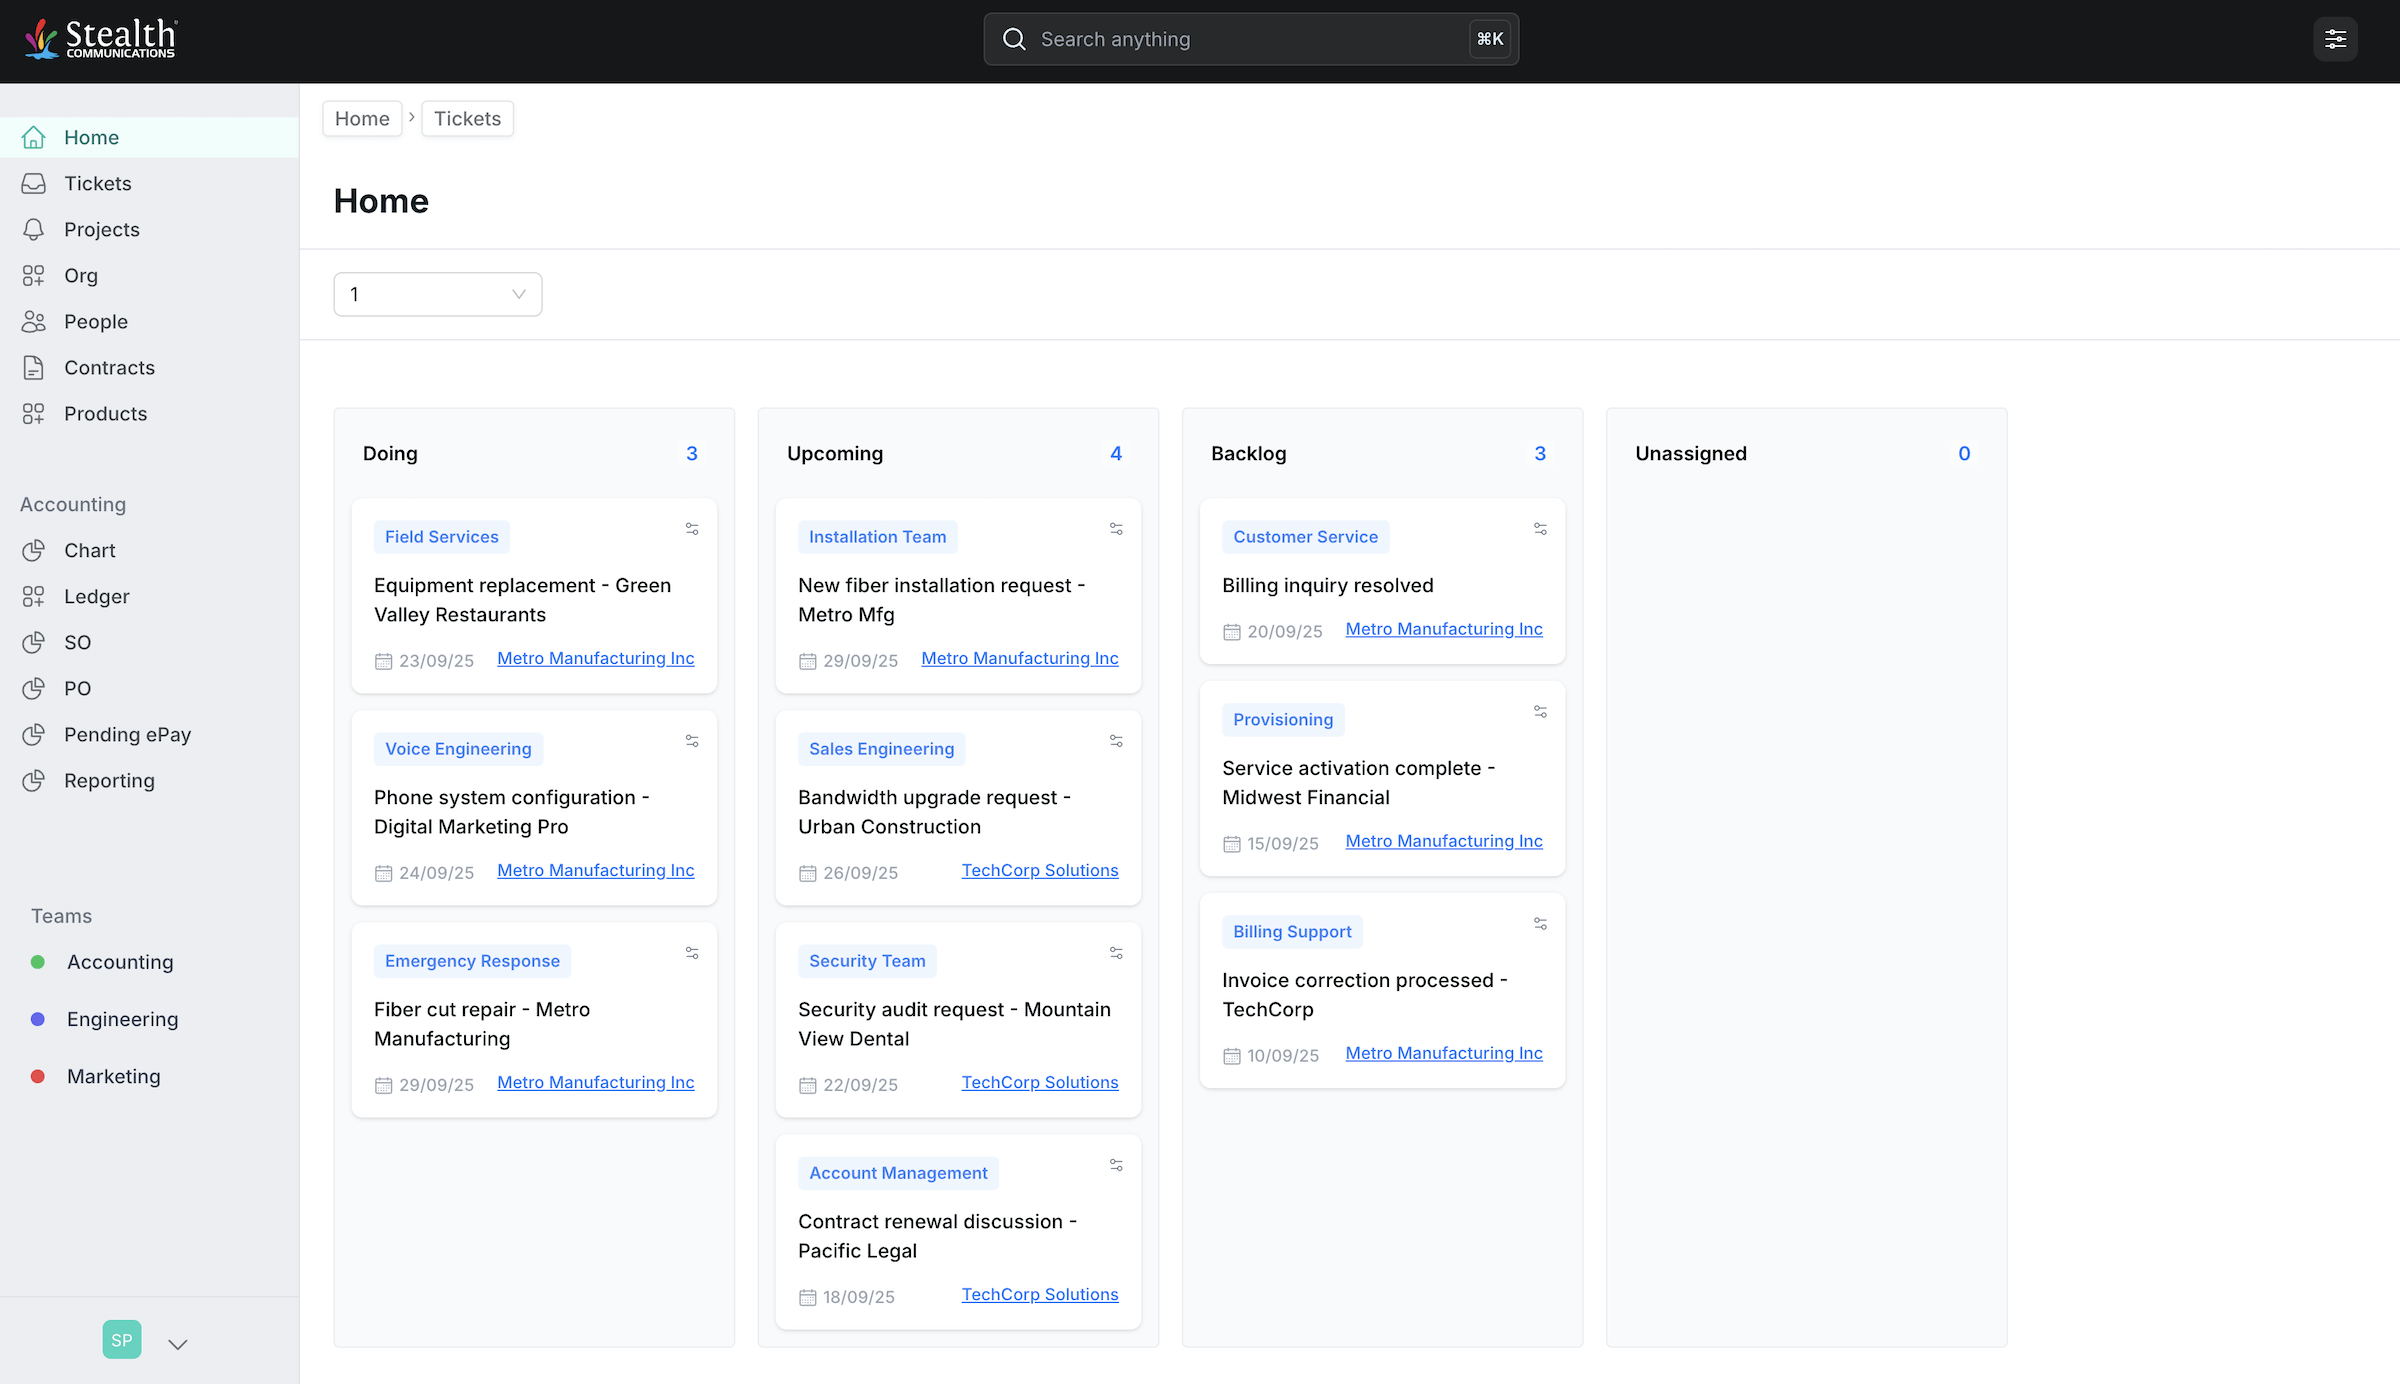
Task: Open options icon on Security Team card
Action: pyautogui.click(x=1116, y=953)
